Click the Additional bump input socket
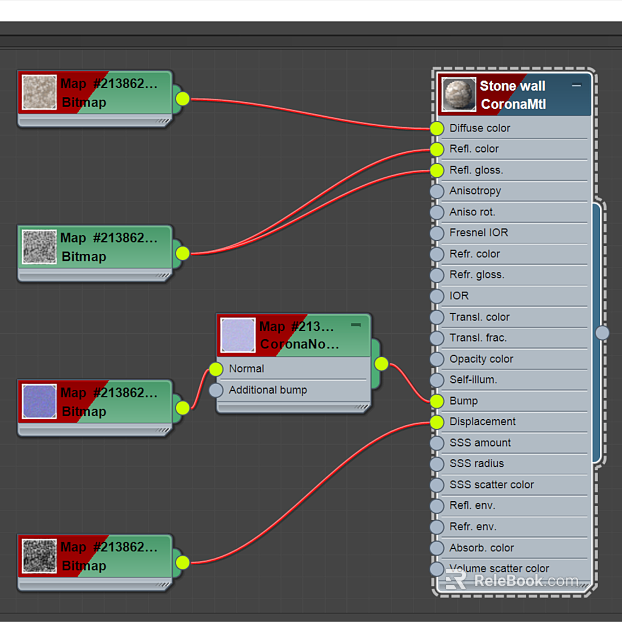 [x=216, y=390]
